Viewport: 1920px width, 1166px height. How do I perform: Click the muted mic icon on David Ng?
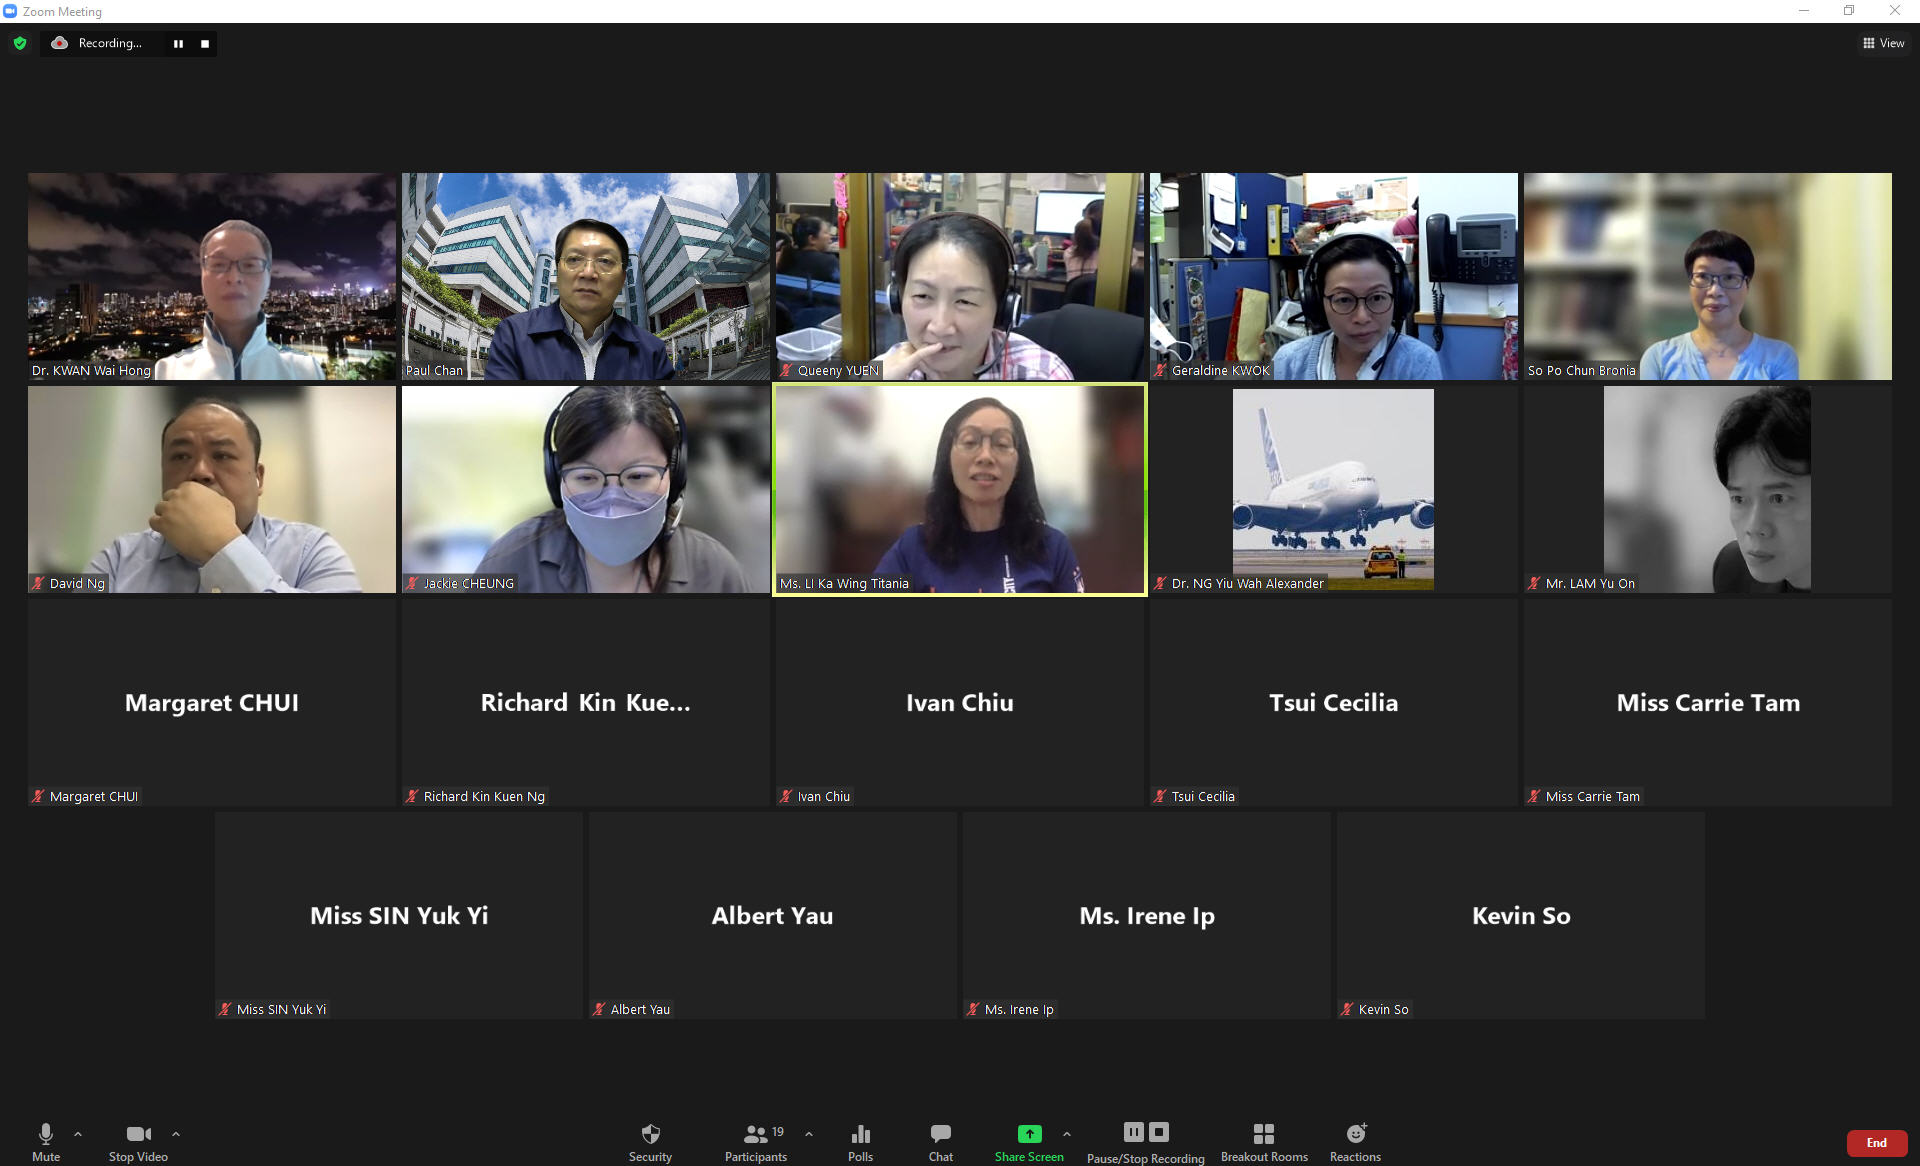pyautogui.click(x=38, y=583)
